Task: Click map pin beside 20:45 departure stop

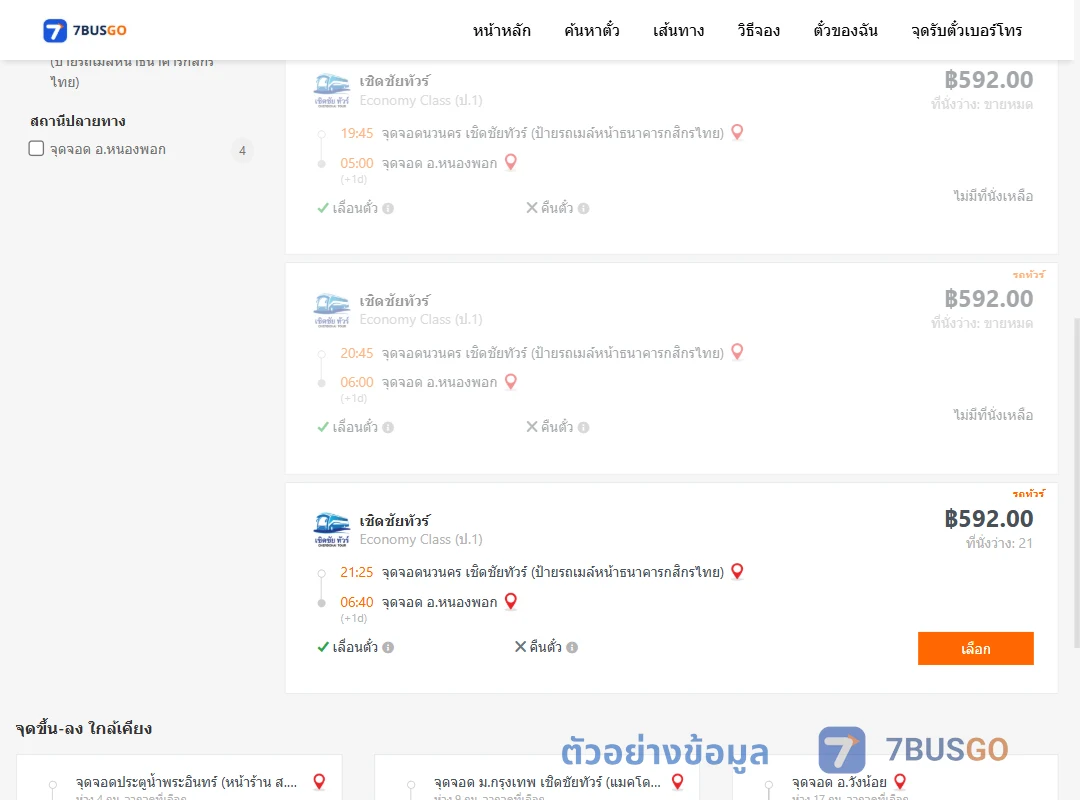Action: [x=737, y=351]
